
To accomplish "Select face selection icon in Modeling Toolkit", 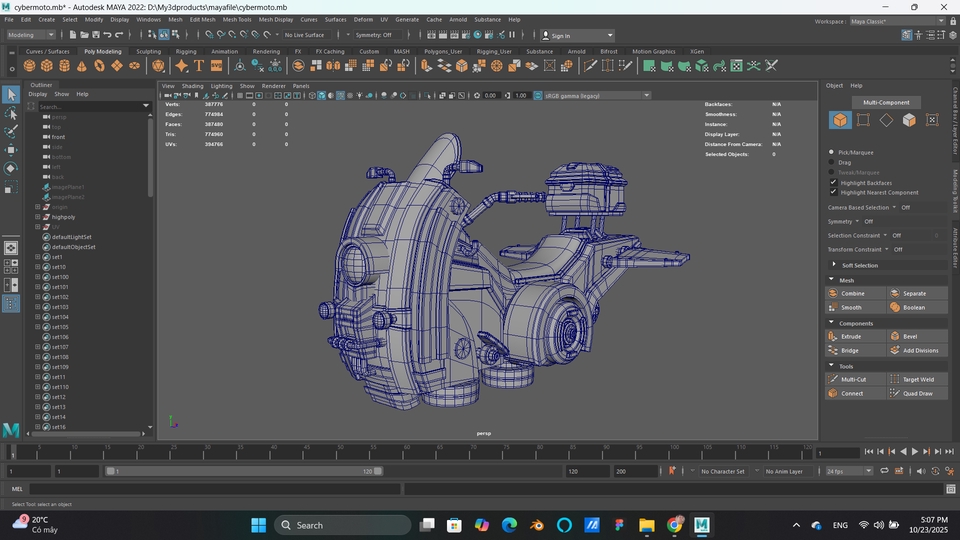I will point(909,120).
